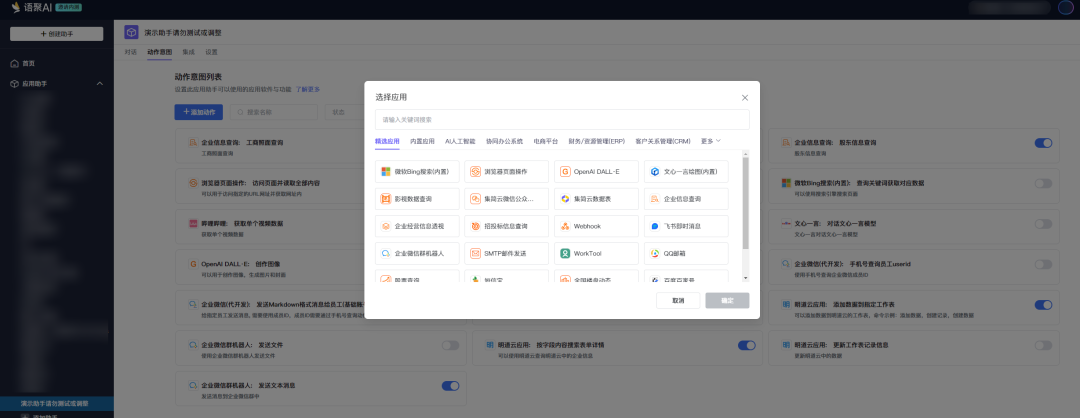The image size is (1080, 418).
Task: Switch to the 集成 page tab
Action: 188,52
